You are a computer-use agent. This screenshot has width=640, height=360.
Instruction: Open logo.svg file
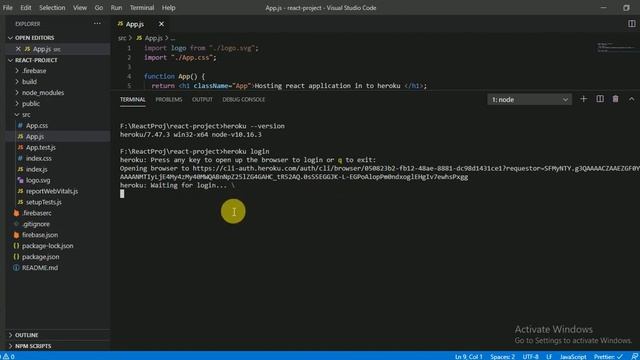[x=38, y=180]
